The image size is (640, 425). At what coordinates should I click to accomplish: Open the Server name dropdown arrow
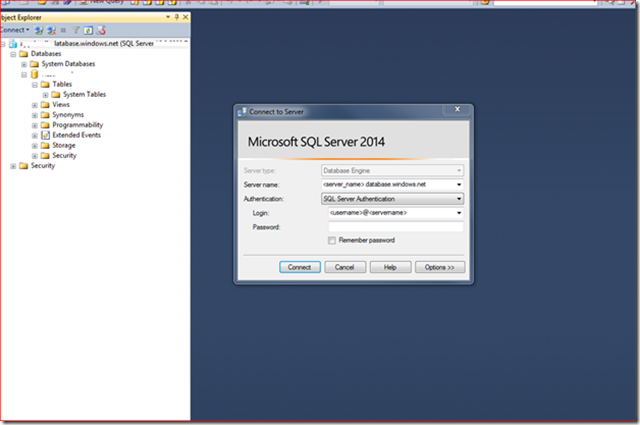tap(459, 185)
